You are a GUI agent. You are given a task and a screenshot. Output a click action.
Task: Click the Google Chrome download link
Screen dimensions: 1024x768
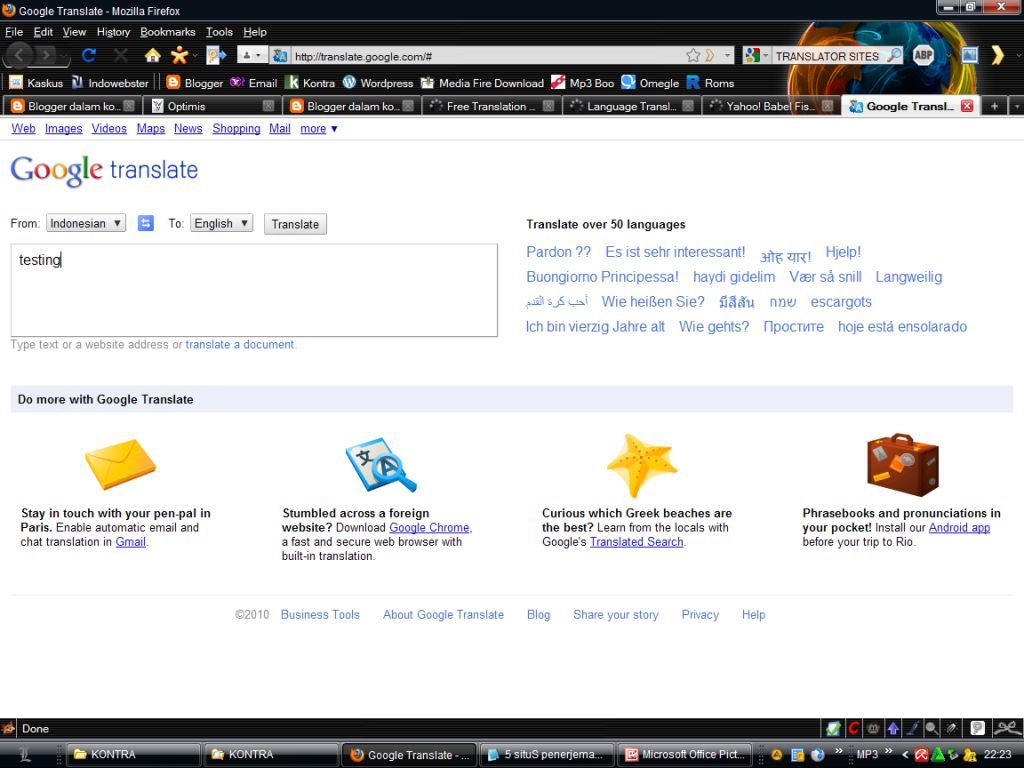429,528
